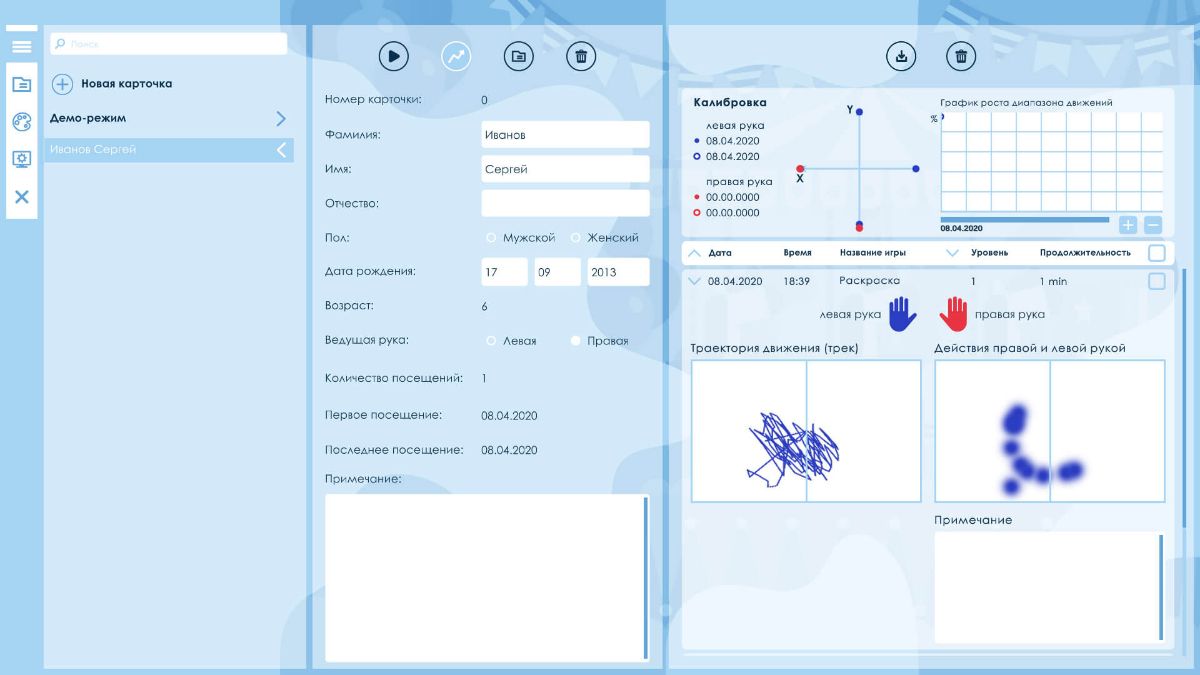Click the save card folder icon
1200x675 pixels.
tap(518, 57)
